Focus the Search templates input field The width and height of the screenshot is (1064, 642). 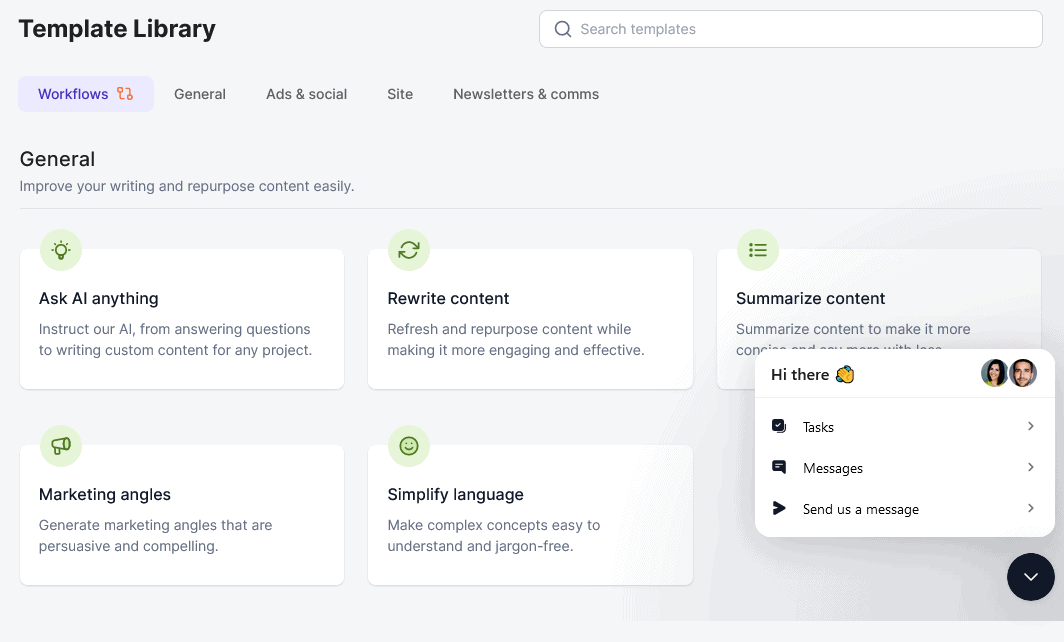pos(800,29)
